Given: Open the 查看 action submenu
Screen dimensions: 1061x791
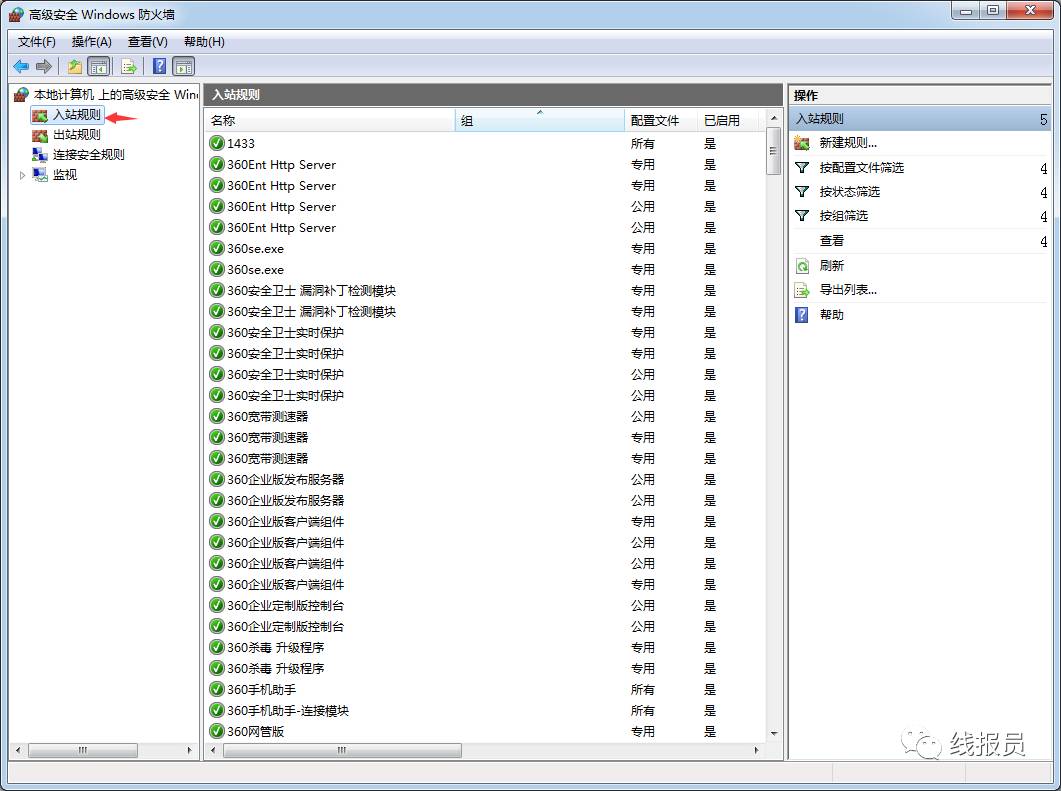Looking at the screenshot, I should 832,241.
